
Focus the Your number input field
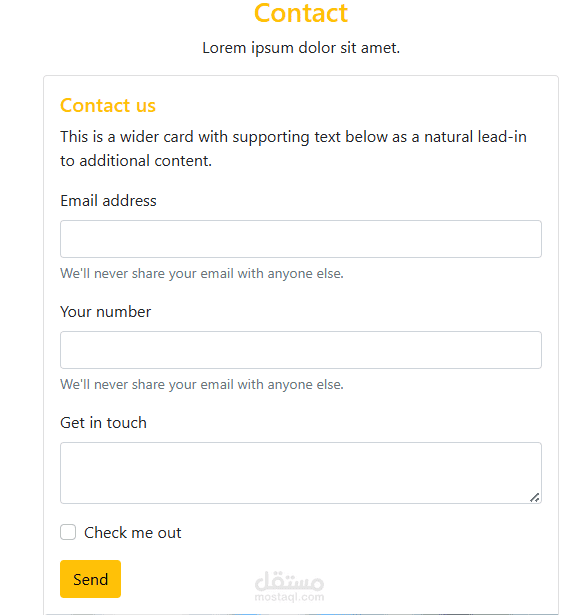click(301, 350)
